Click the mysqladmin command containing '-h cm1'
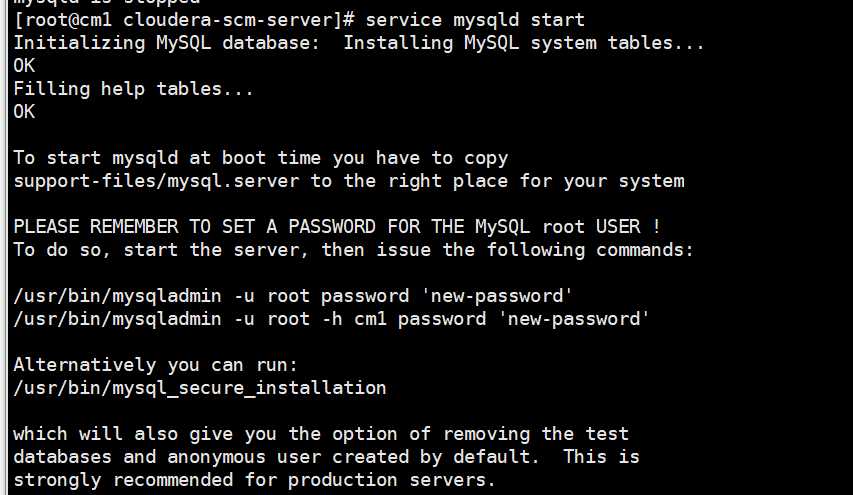The height and width of the screenshot is (495, 853). (331, 319)
